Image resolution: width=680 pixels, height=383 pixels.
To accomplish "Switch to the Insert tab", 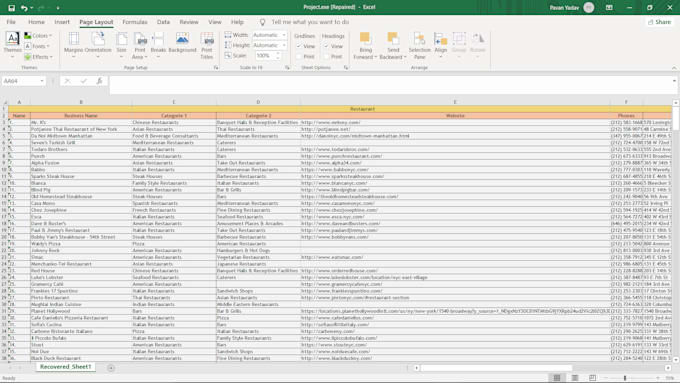I will tap(62, 22).
